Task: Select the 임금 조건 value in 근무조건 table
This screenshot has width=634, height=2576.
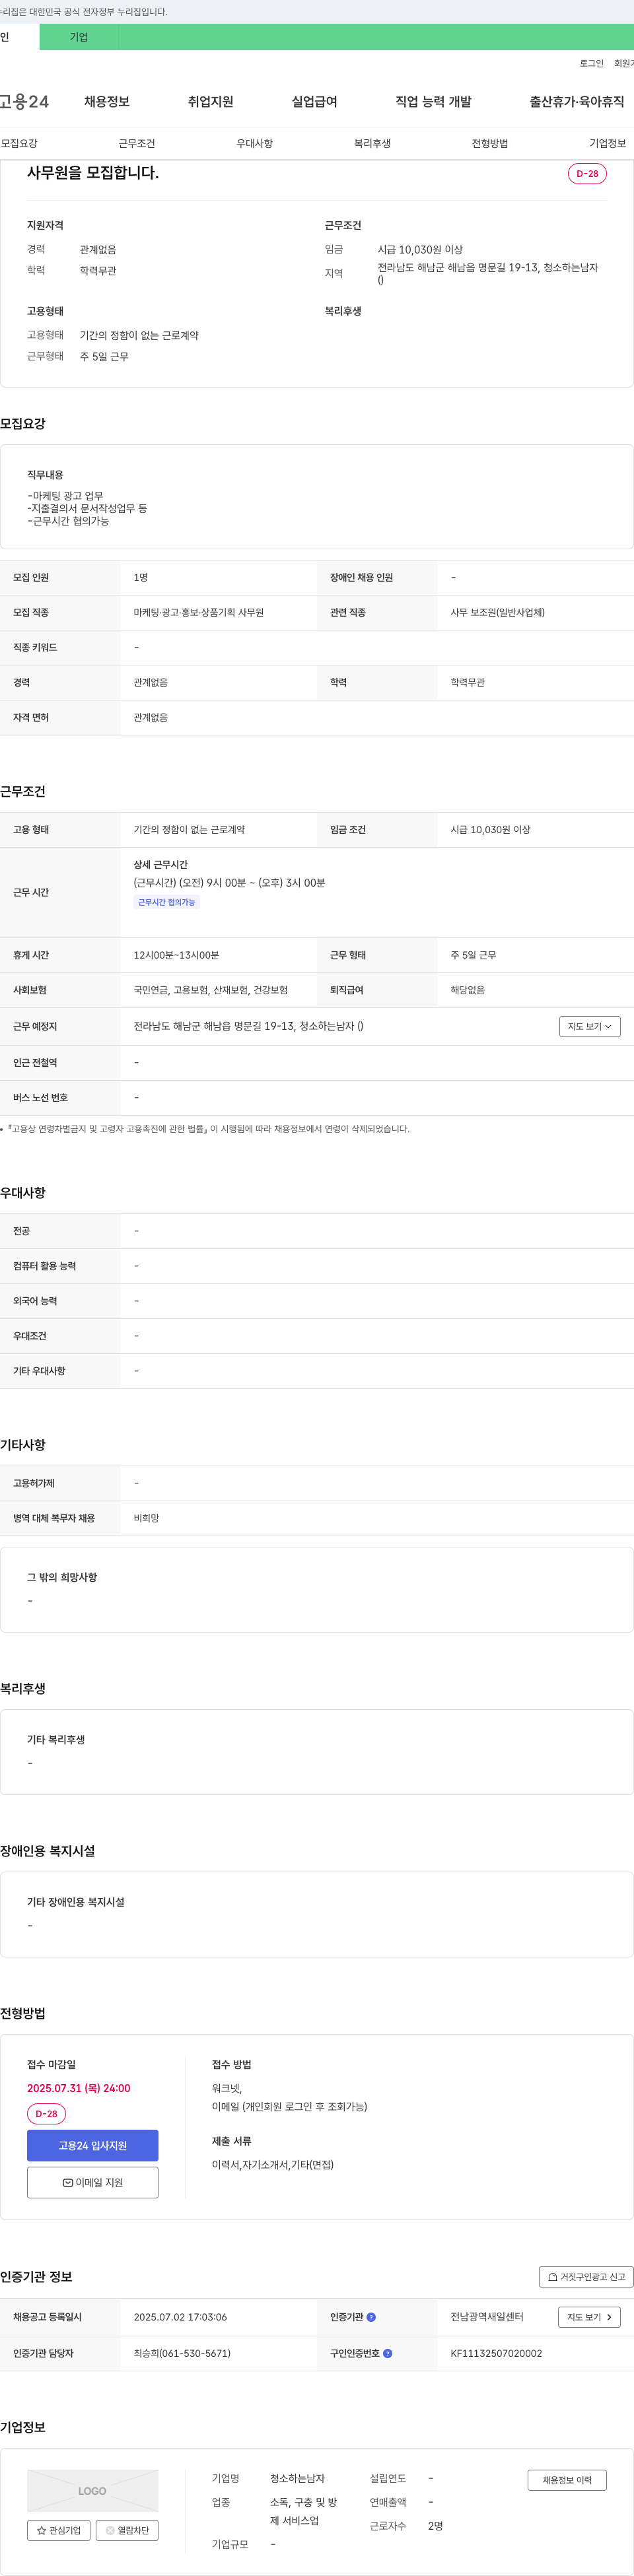Action: point(490,829)
